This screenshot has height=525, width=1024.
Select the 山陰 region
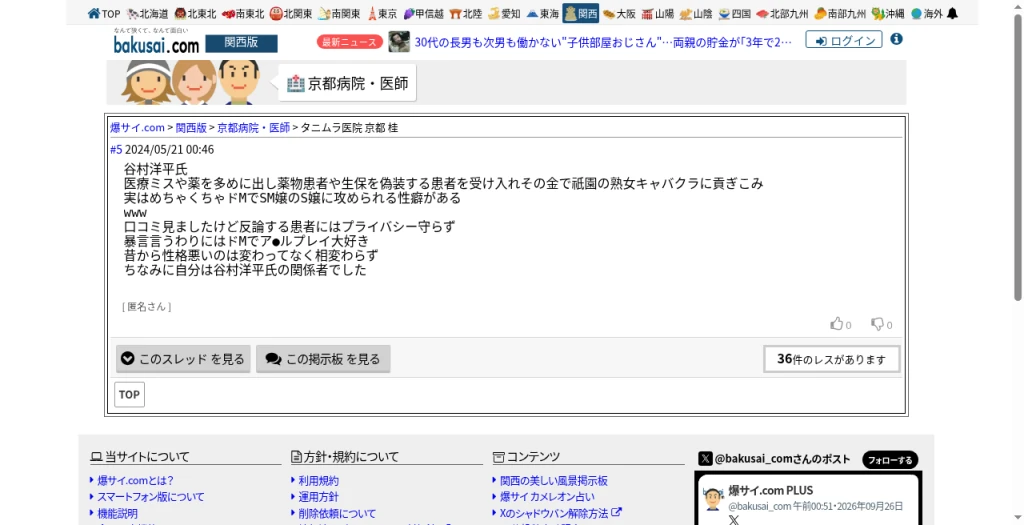[x=696, y=13]
